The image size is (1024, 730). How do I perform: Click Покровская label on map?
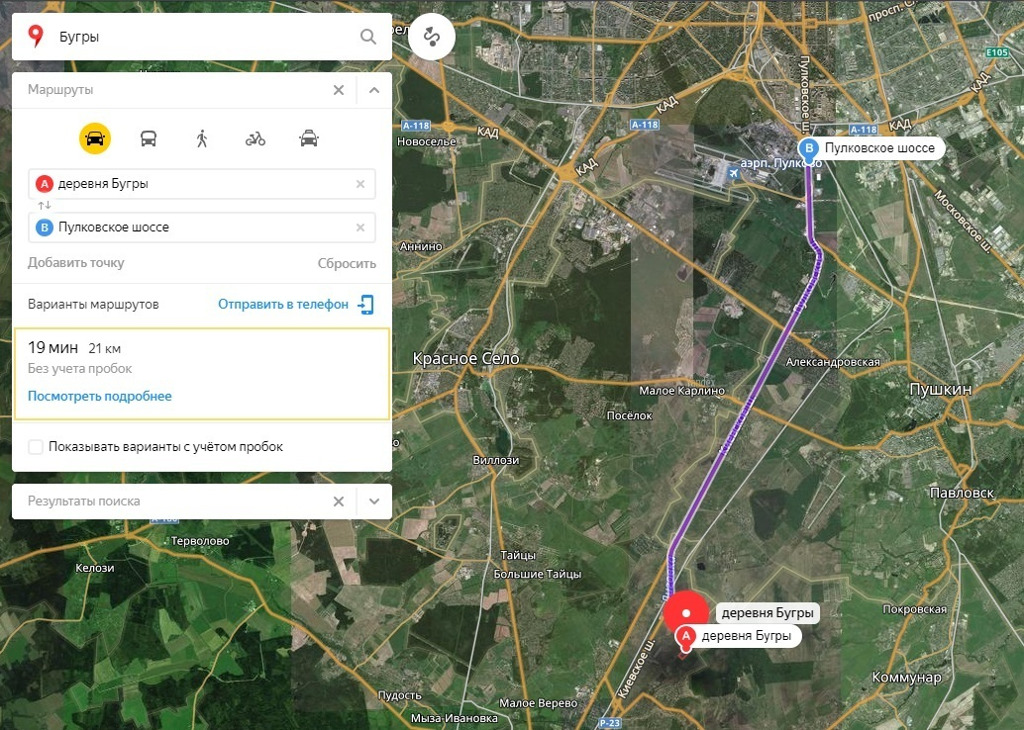[914, 609]
